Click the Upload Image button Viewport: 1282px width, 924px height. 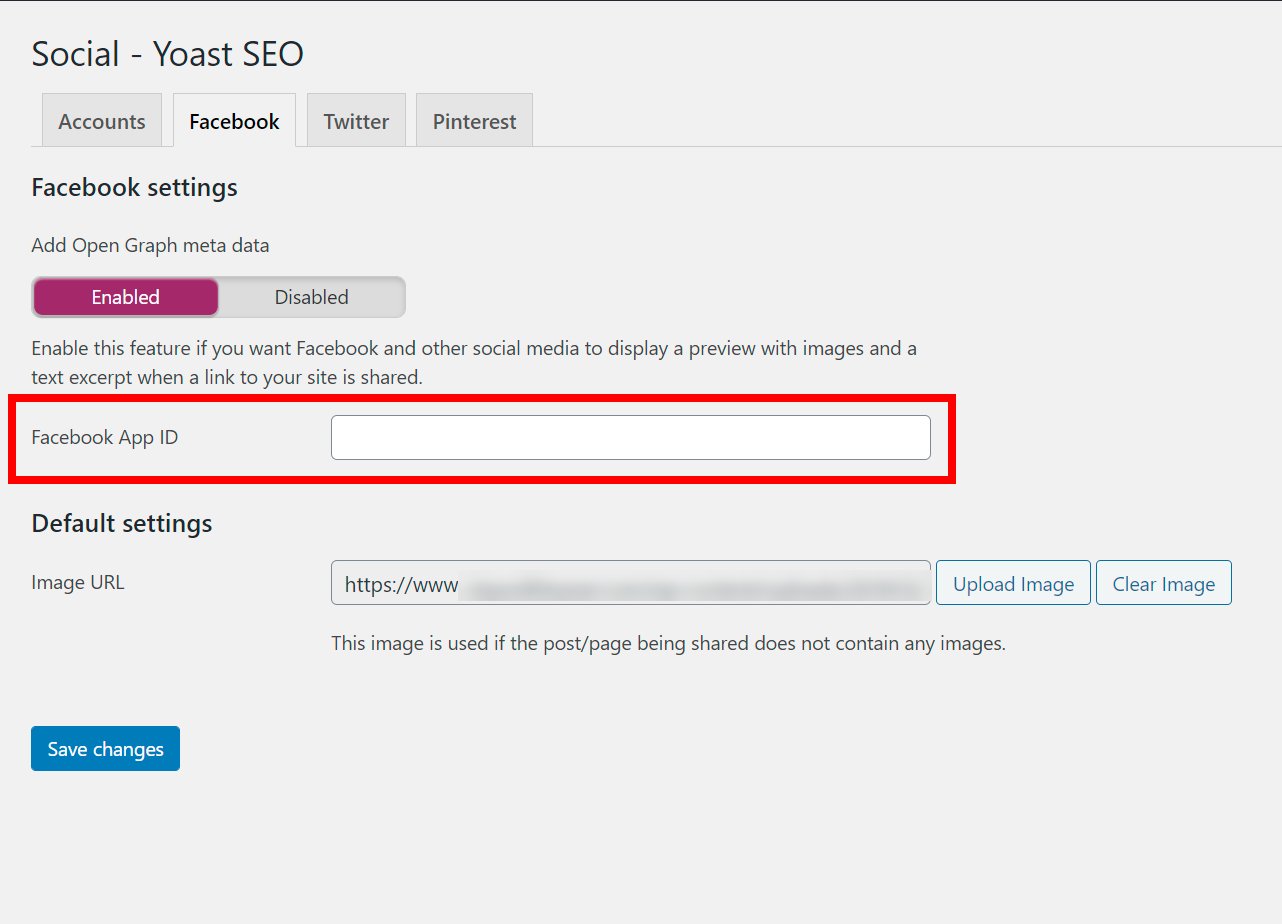pyautogui.click(x=1013, y=583)
